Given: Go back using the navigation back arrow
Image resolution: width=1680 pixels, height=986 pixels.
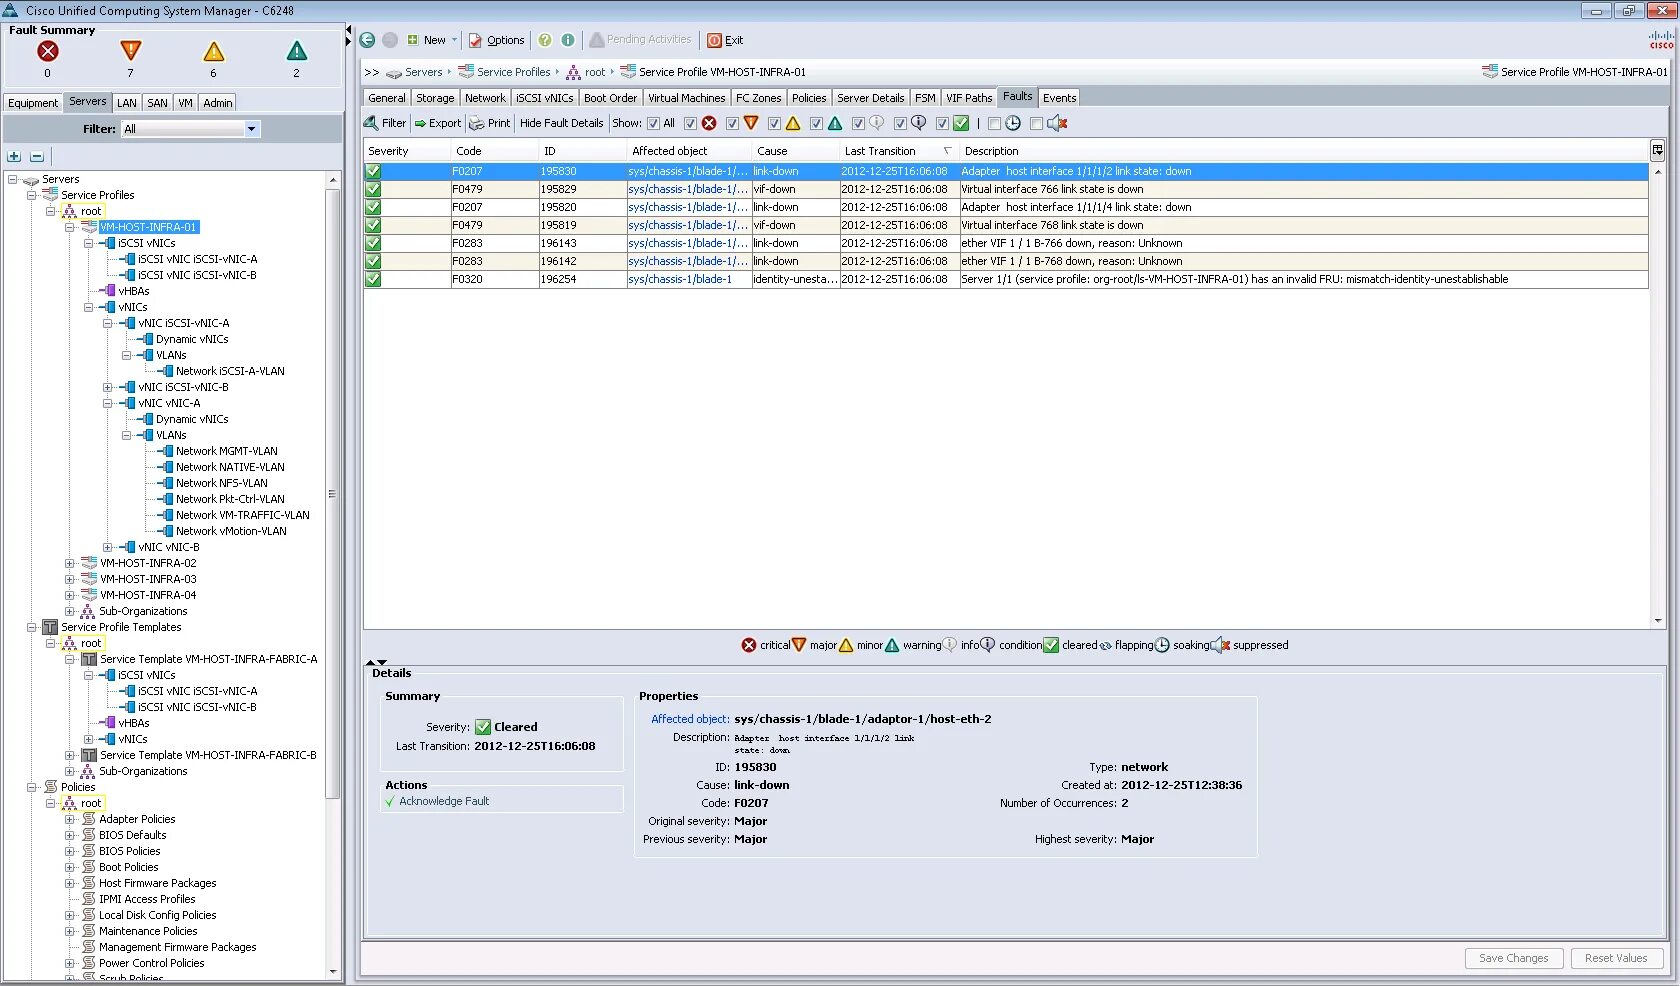Looking at the screenshot, I should 368,40.
